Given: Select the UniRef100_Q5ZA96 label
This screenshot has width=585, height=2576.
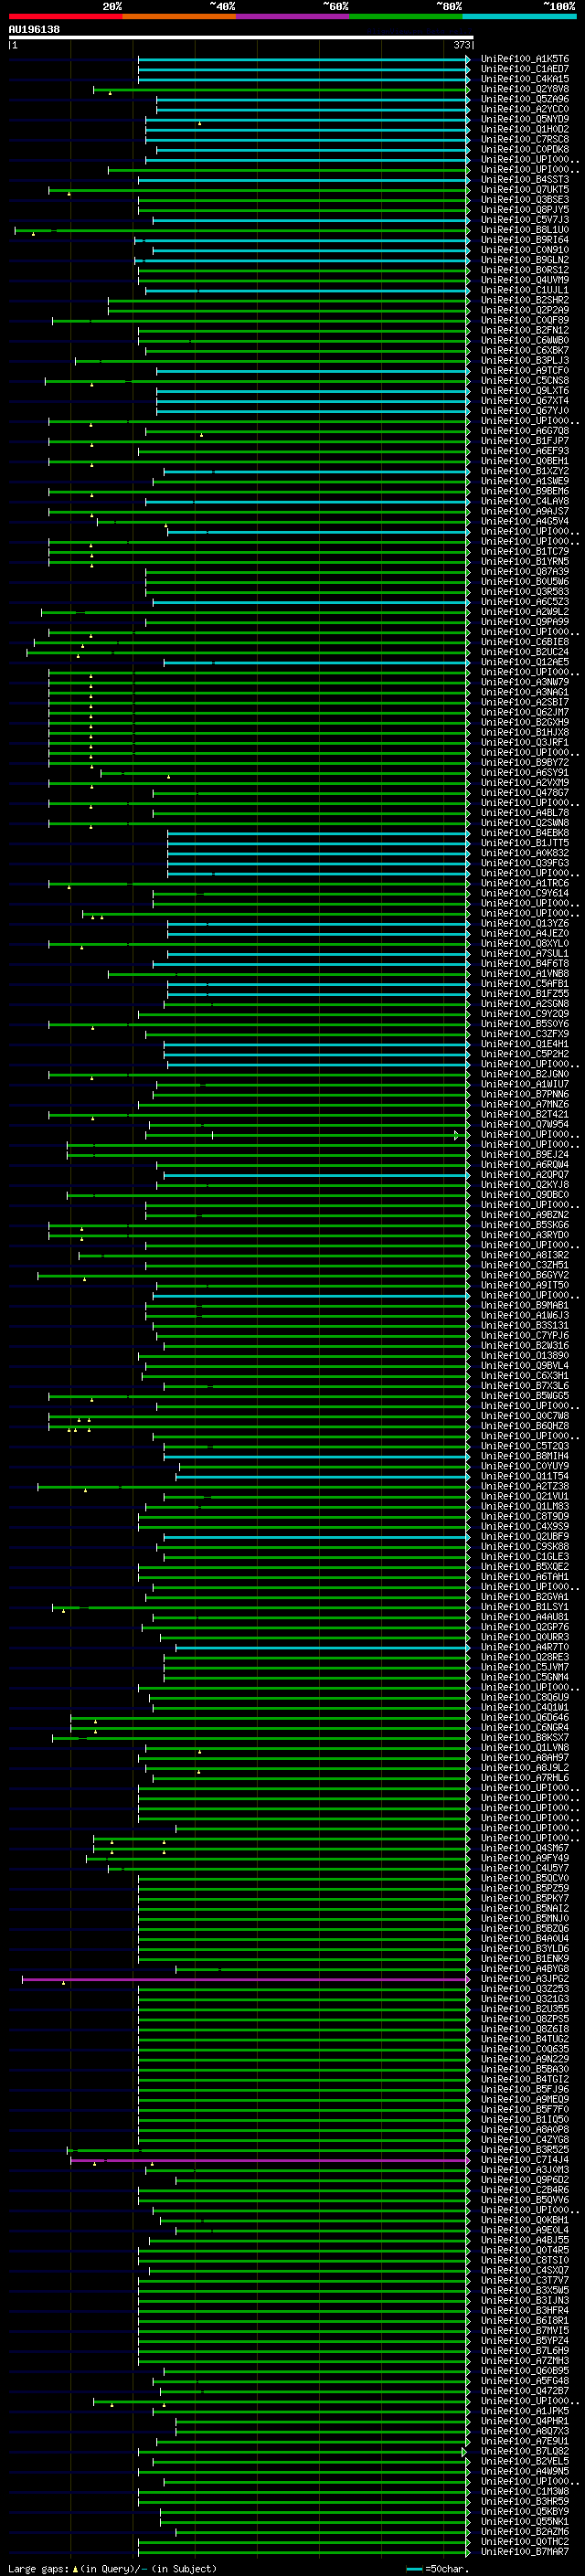Looking at the screenshot, I should [x=524, y=99].
